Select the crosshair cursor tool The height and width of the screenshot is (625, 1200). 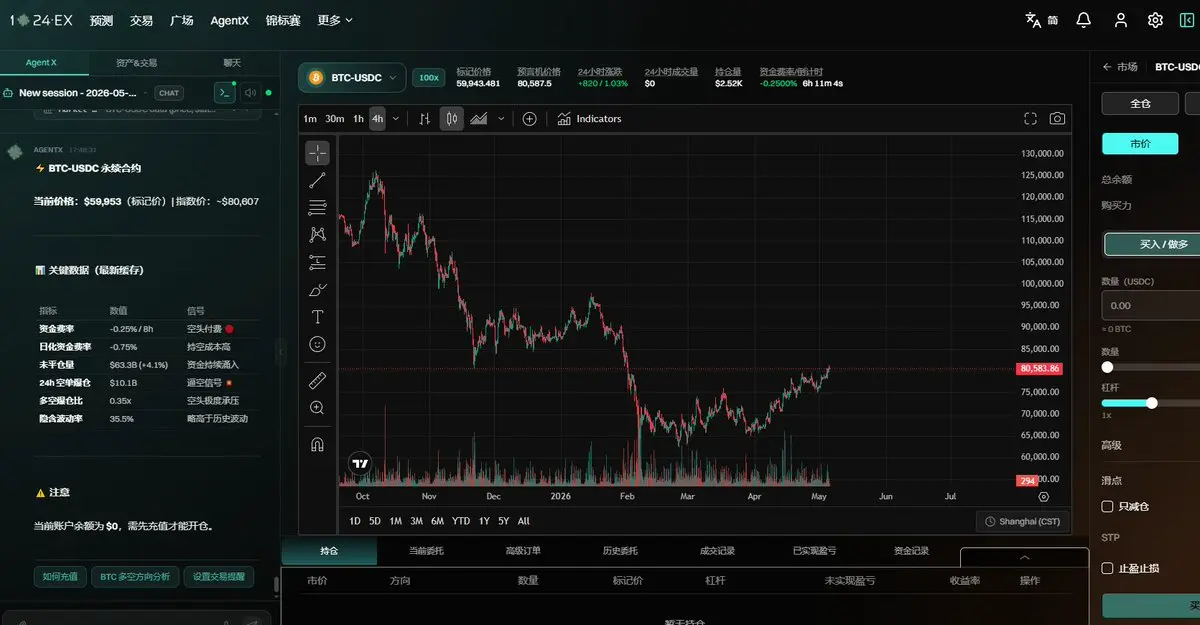(317, 153)
